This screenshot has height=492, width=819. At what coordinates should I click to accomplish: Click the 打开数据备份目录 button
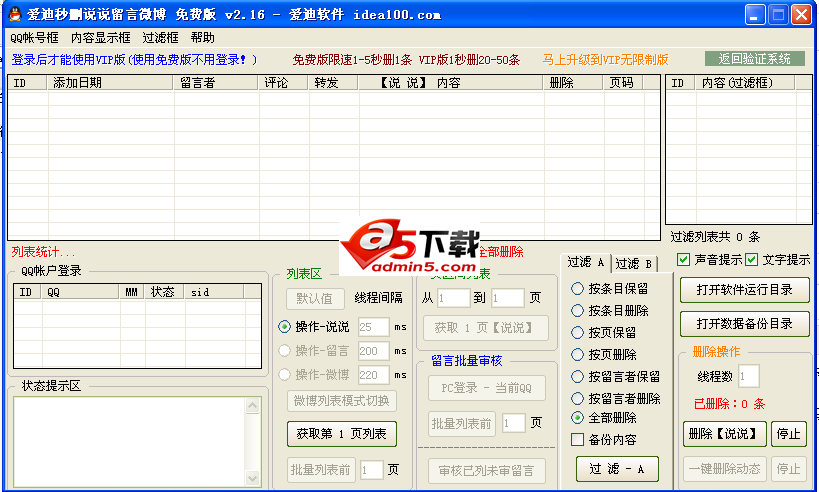(x=744, y=324)
